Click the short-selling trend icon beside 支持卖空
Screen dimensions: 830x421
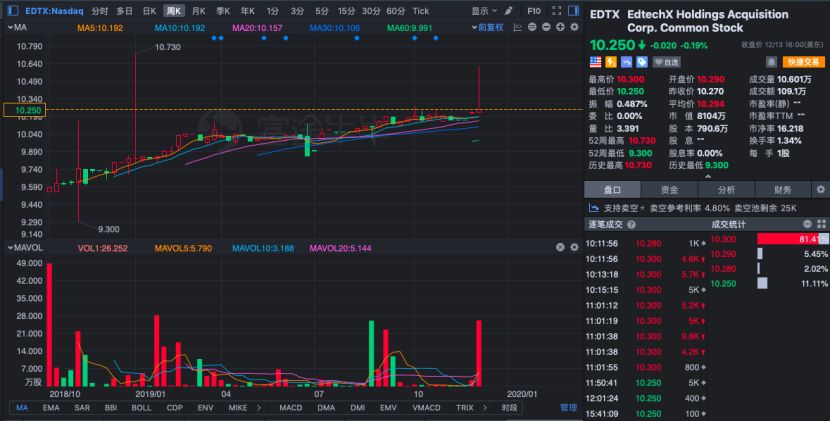[x=594, y=208]
